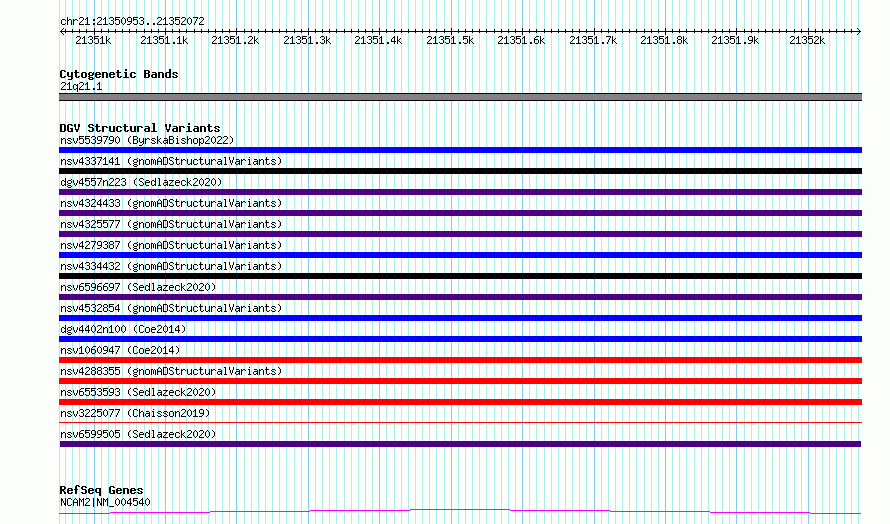Image resolution: width=890 pixels, height=524 pixels.
Task: Click the 21351.2k ruler tick
Action: tap(235, 40)
